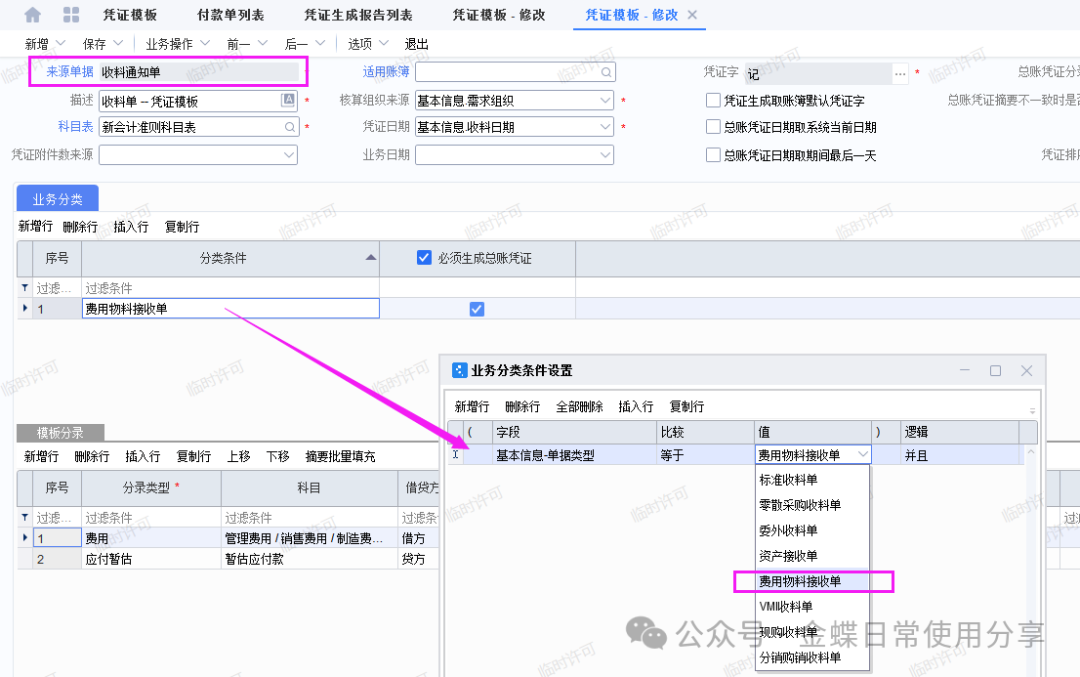Screen dimensions: 1080x677
Task: Open the 业务操作 menu
Action: click(x=177, y=44)
